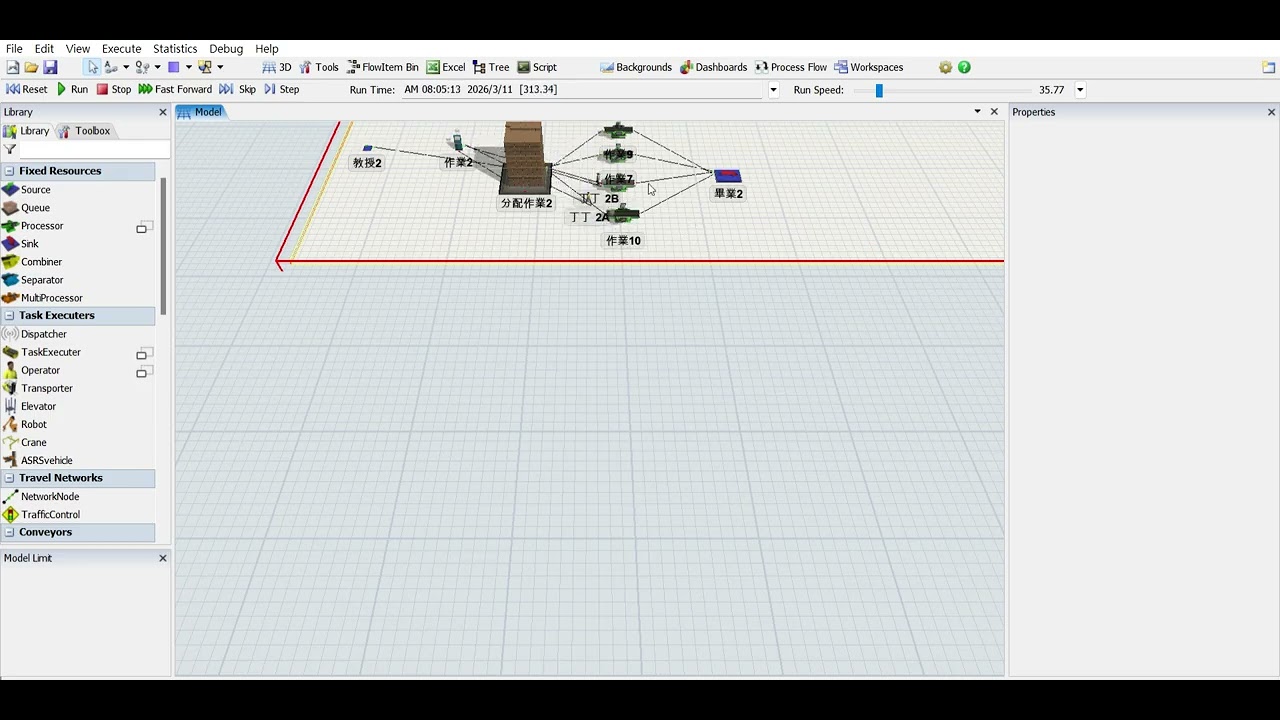Reset the simulation model

click(27, 89)
